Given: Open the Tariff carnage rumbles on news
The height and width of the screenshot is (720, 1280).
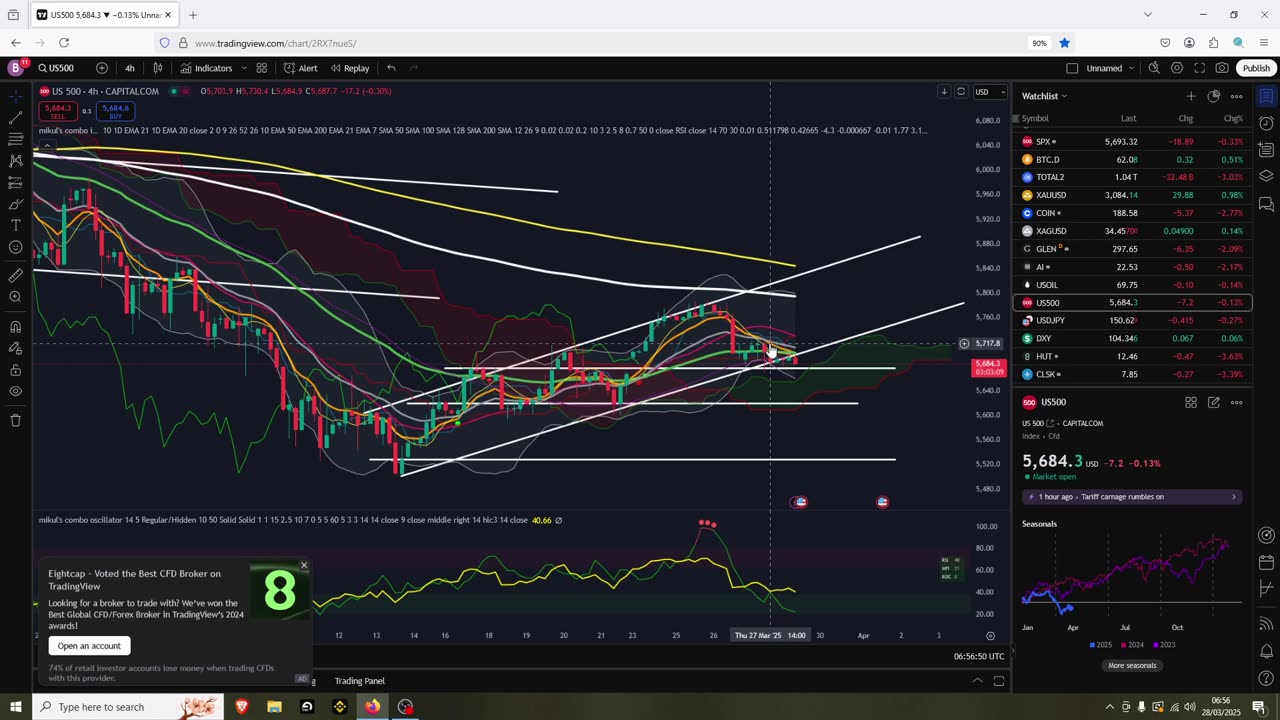Looking at the screenshot, I should tap(1132, 497).
